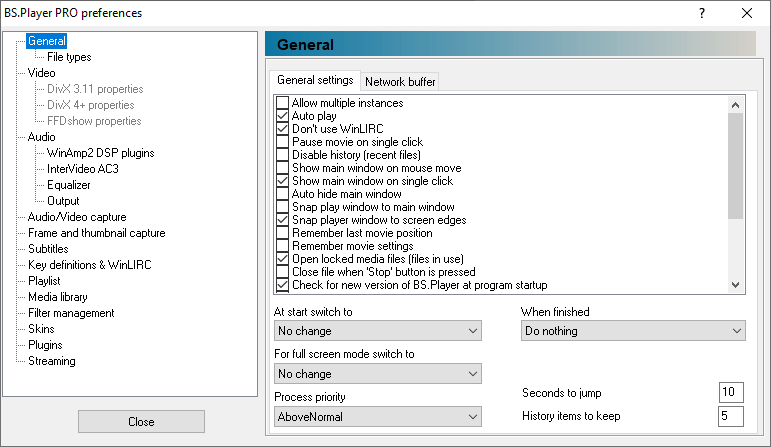This screenshot has width=771, height=447.
Task: Open the At start switch to dropdown
Action: 378,331
